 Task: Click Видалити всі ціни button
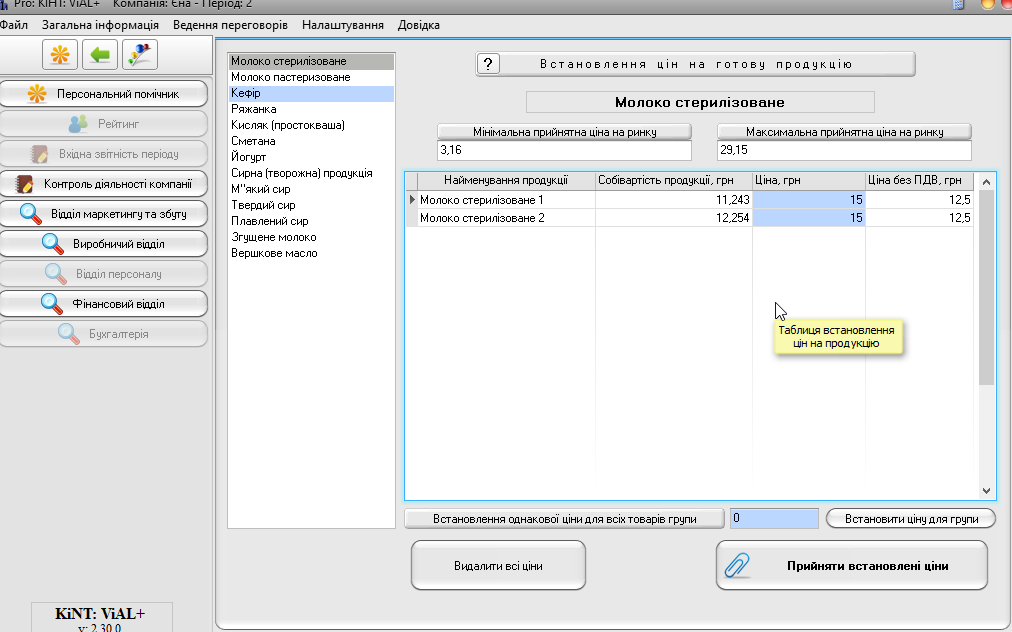coord(498,566)
